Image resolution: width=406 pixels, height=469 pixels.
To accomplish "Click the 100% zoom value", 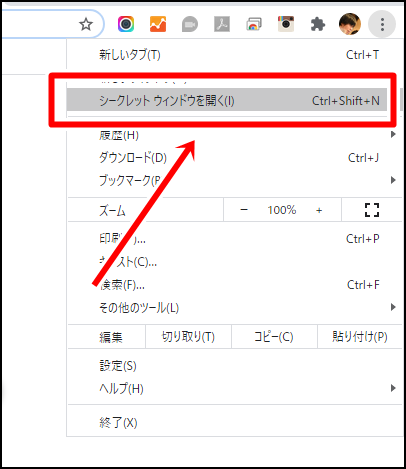I will coord(282,210).
